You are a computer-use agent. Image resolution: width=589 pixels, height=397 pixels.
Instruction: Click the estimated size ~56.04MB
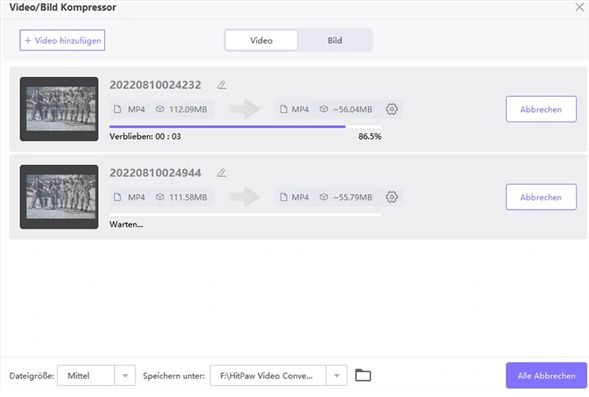(x=353, y=110)
